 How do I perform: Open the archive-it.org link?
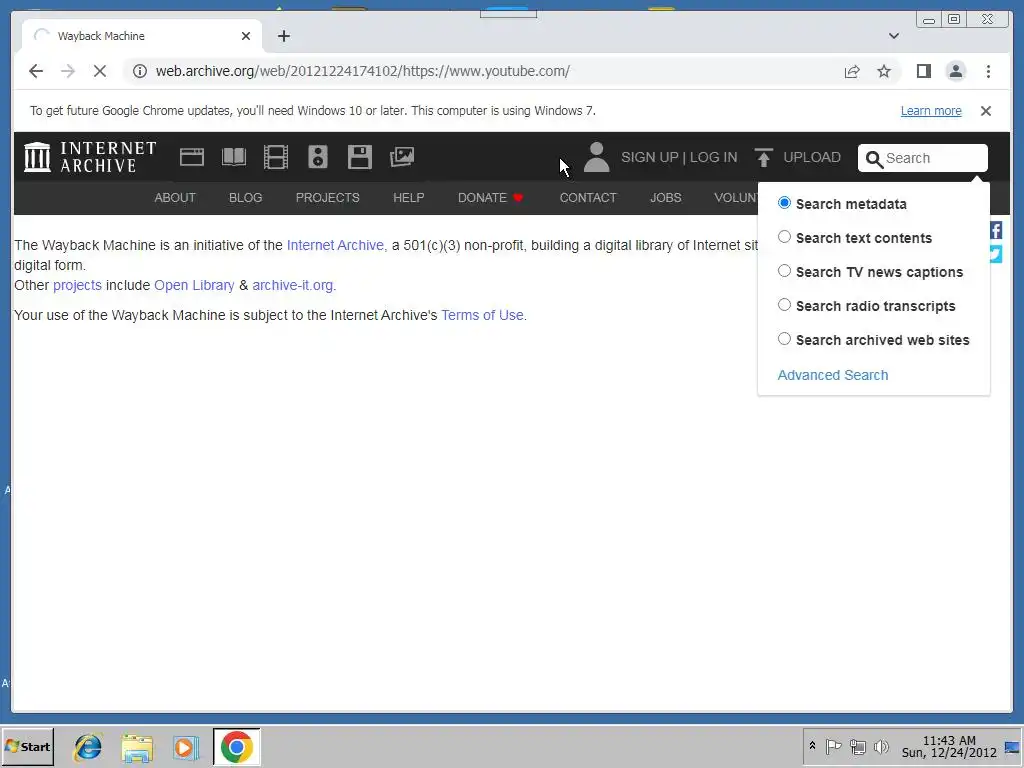pyautogui.click(x=293, y=285)
